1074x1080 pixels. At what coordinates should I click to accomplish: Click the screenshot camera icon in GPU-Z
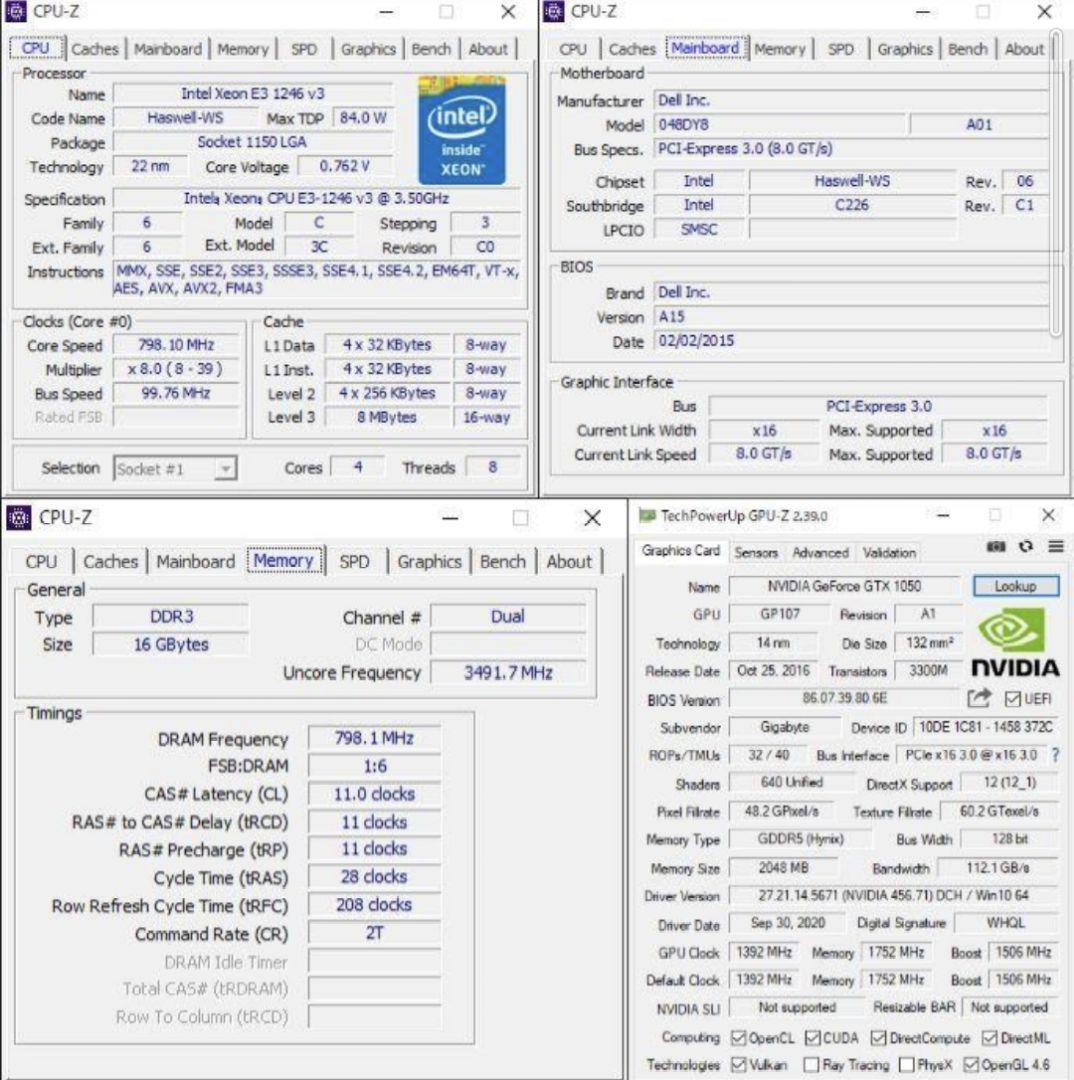(995, 546)
